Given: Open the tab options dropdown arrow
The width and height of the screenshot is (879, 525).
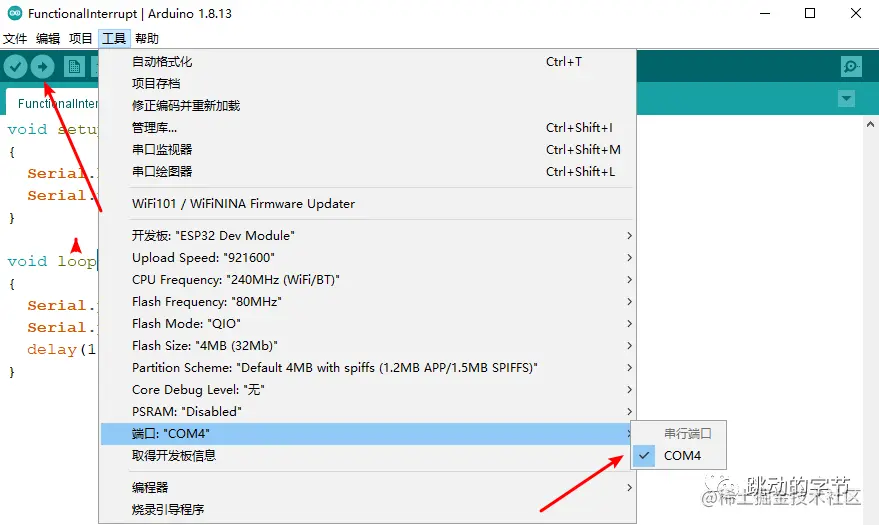Looking at the screenshot, I should pos(846,99).
